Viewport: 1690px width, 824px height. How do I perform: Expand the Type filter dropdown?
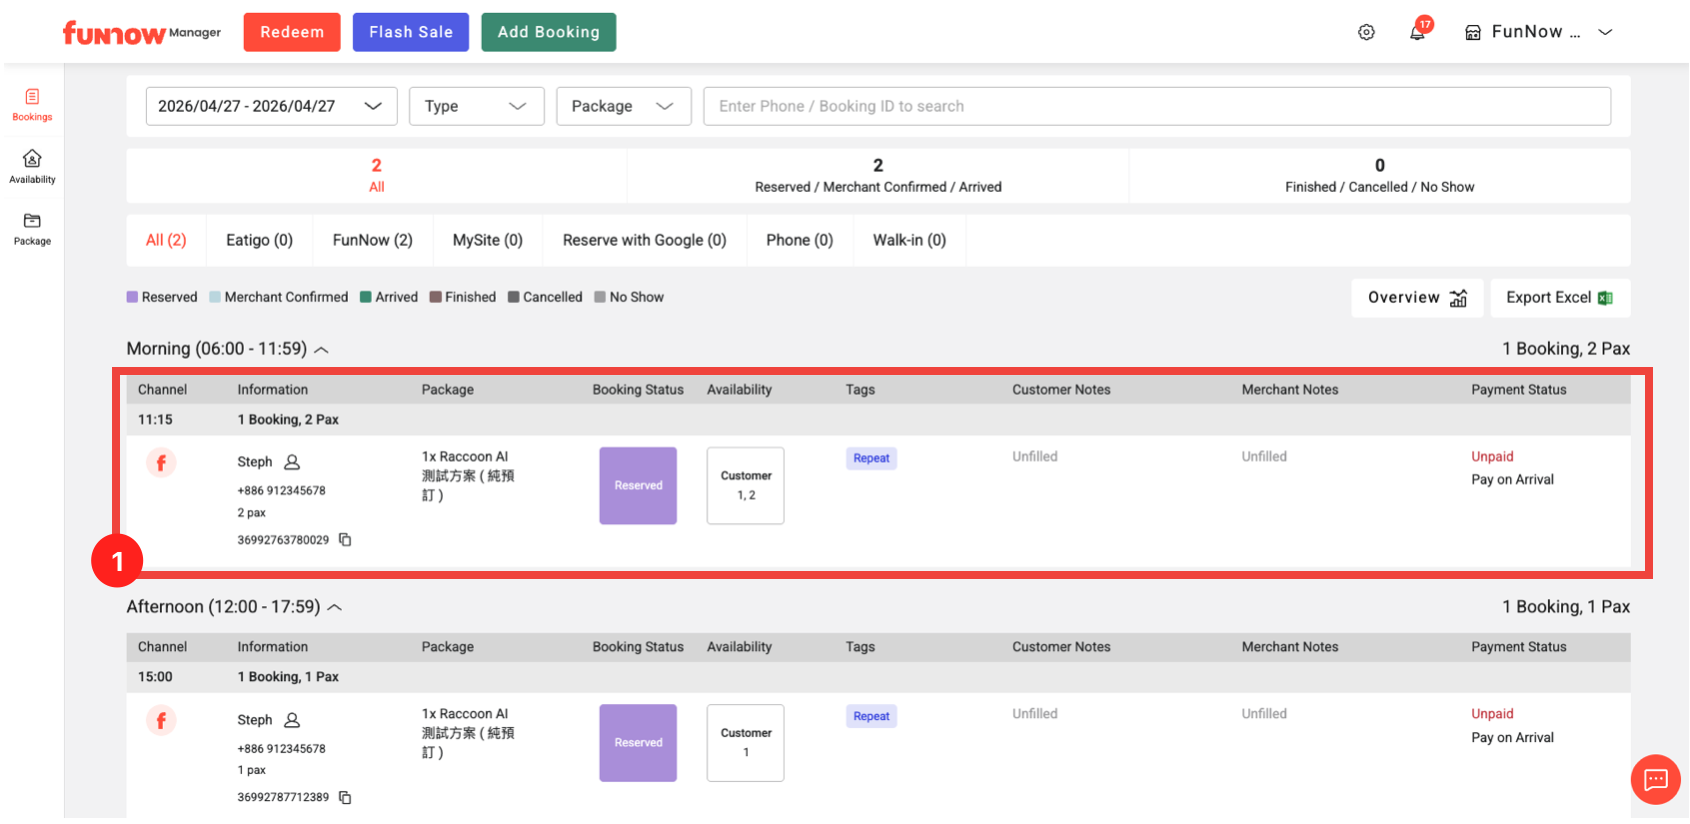point(476,106)
